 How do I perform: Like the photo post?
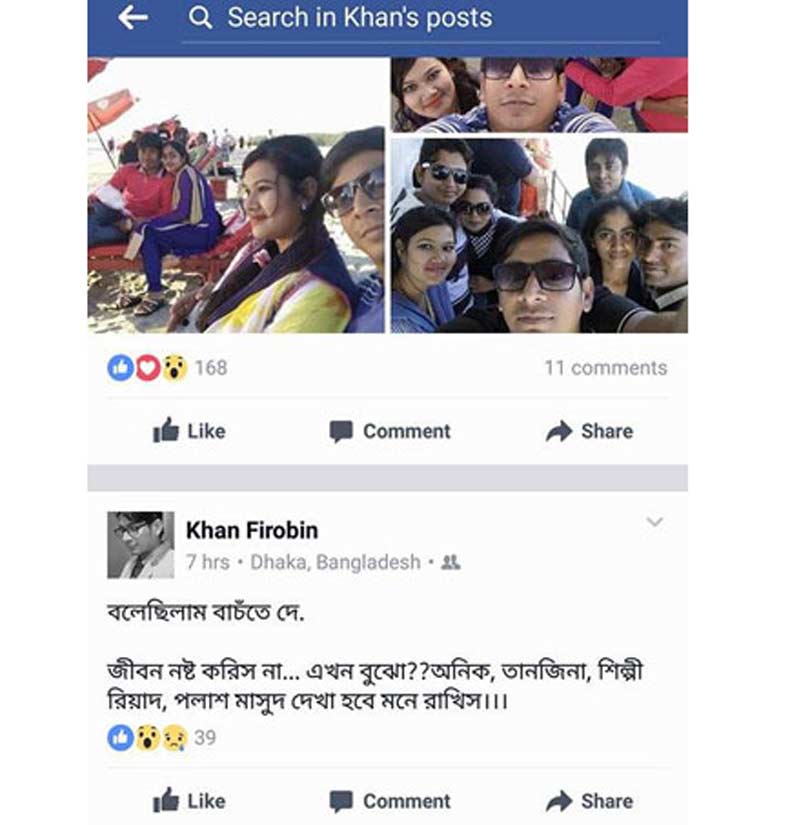pos(189,431)
